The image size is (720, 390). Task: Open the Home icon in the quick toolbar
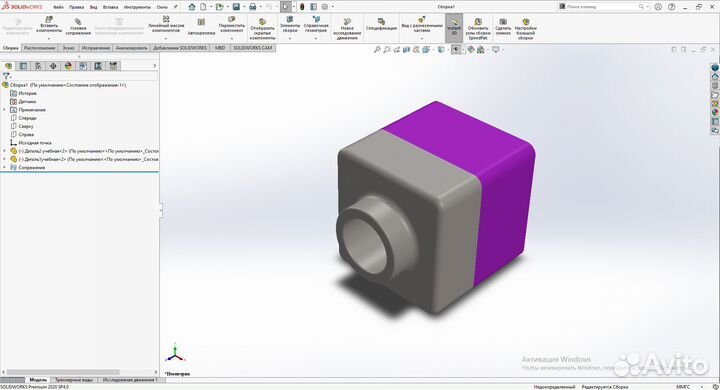(x=192, y=7)
